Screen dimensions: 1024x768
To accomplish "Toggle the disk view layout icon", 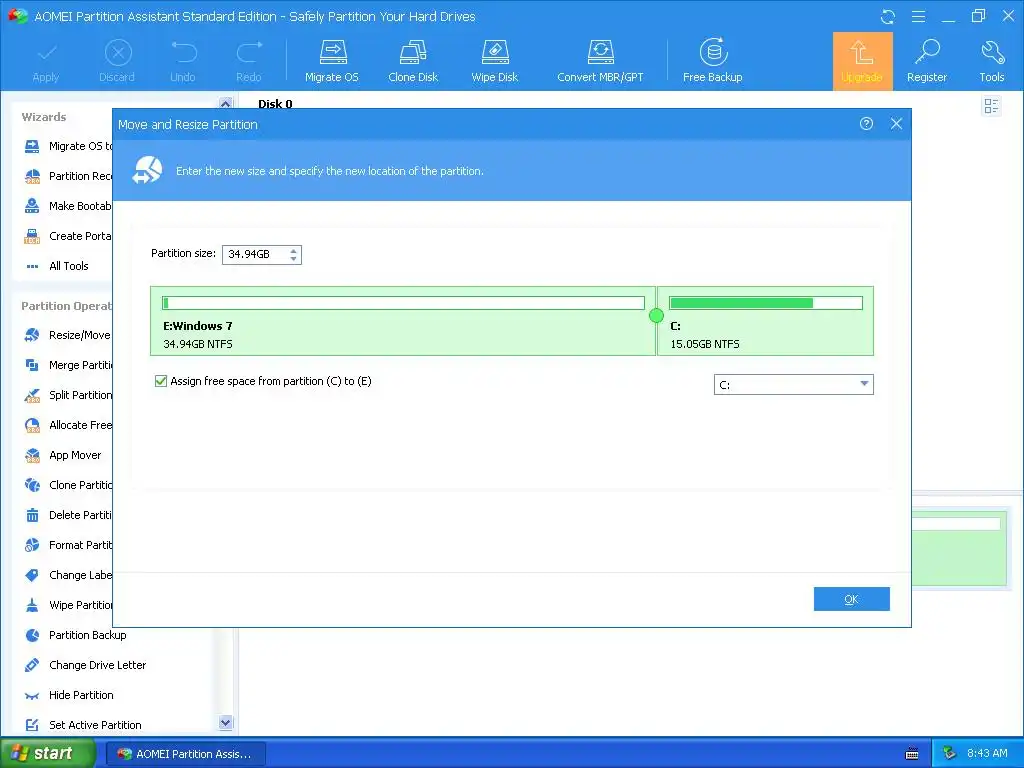I will click(x=991, y=106).
